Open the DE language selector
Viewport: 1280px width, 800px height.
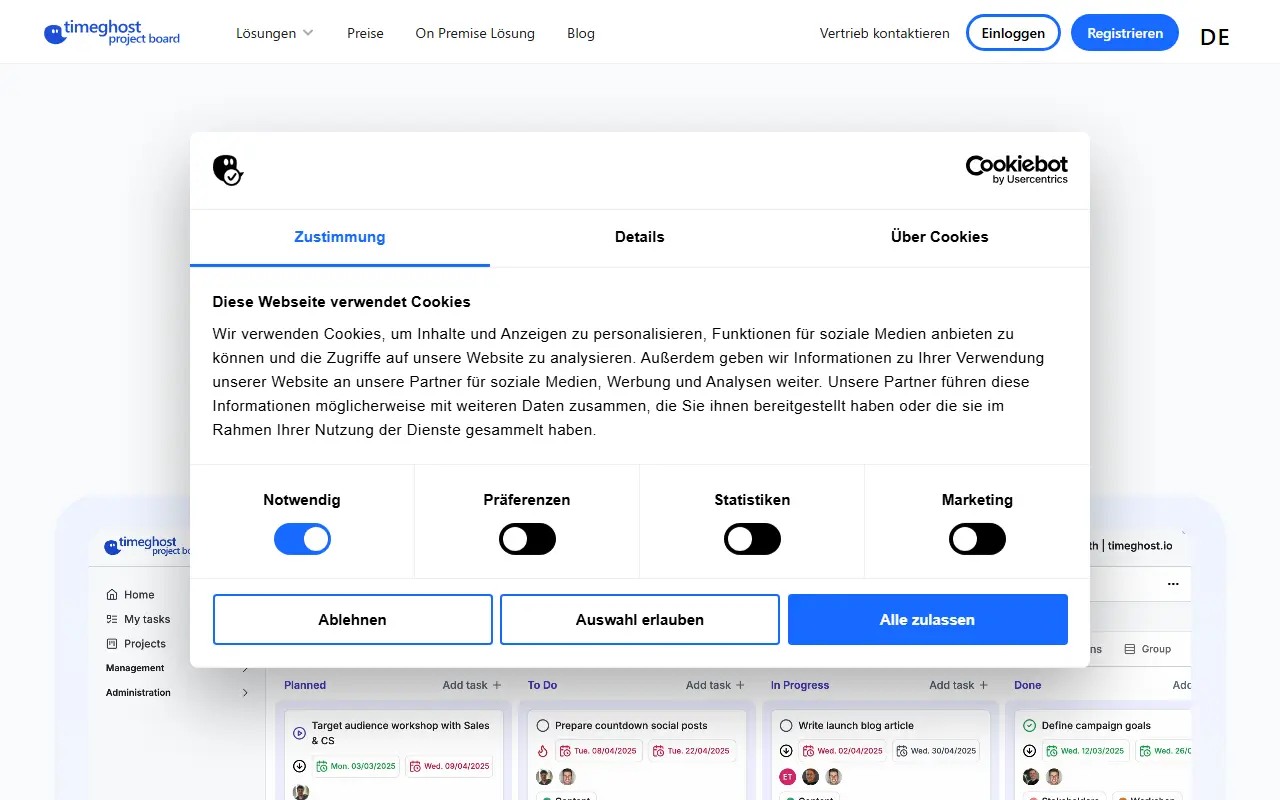click(x=1215, y=37)
